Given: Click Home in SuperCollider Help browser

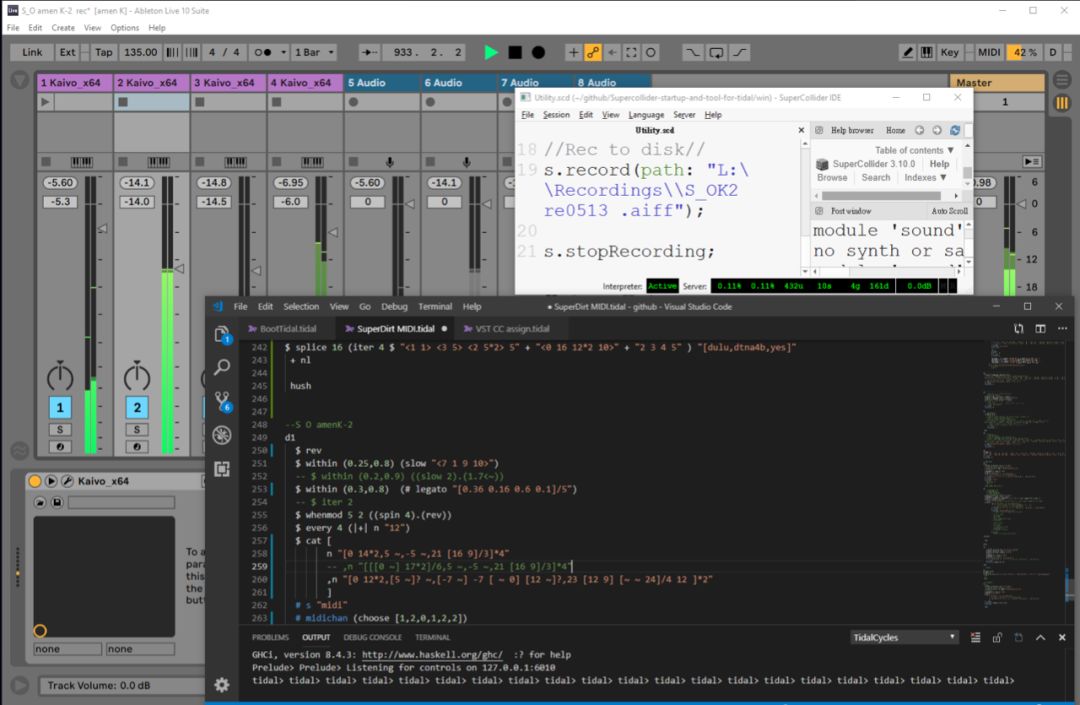Looking at the screenshot, I should (x=895, y=130).
